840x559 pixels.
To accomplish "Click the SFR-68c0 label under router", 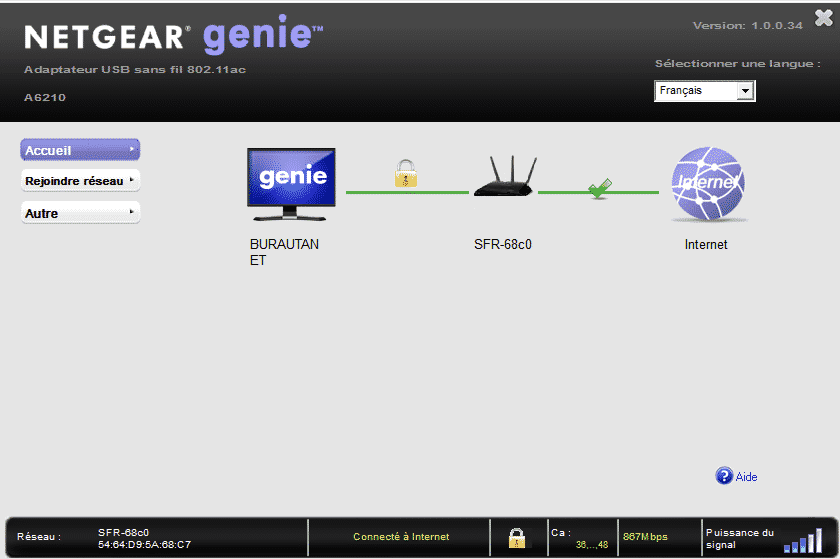I will pyautogui.click(x=502, y=244).
